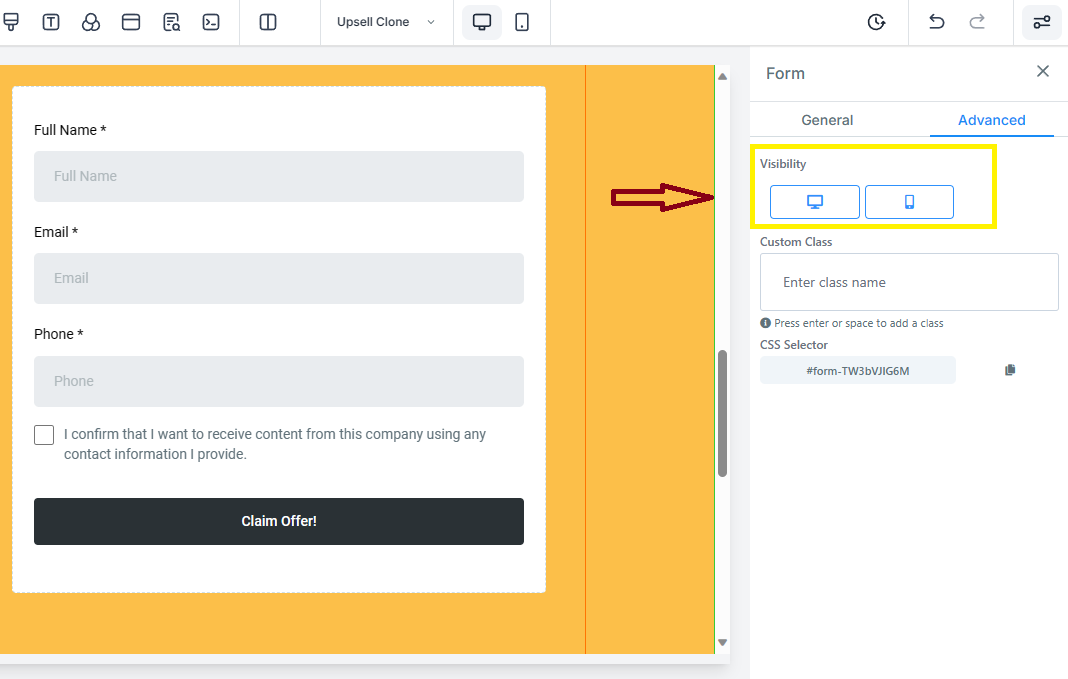Image resolution: width=1068 pixels, height=679 pixels.
Task: Switch to the General tab
Action: point(827,120)
